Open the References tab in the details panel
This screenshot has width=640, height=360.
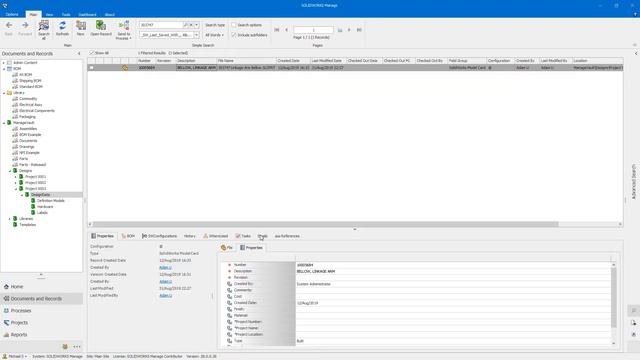287,236
